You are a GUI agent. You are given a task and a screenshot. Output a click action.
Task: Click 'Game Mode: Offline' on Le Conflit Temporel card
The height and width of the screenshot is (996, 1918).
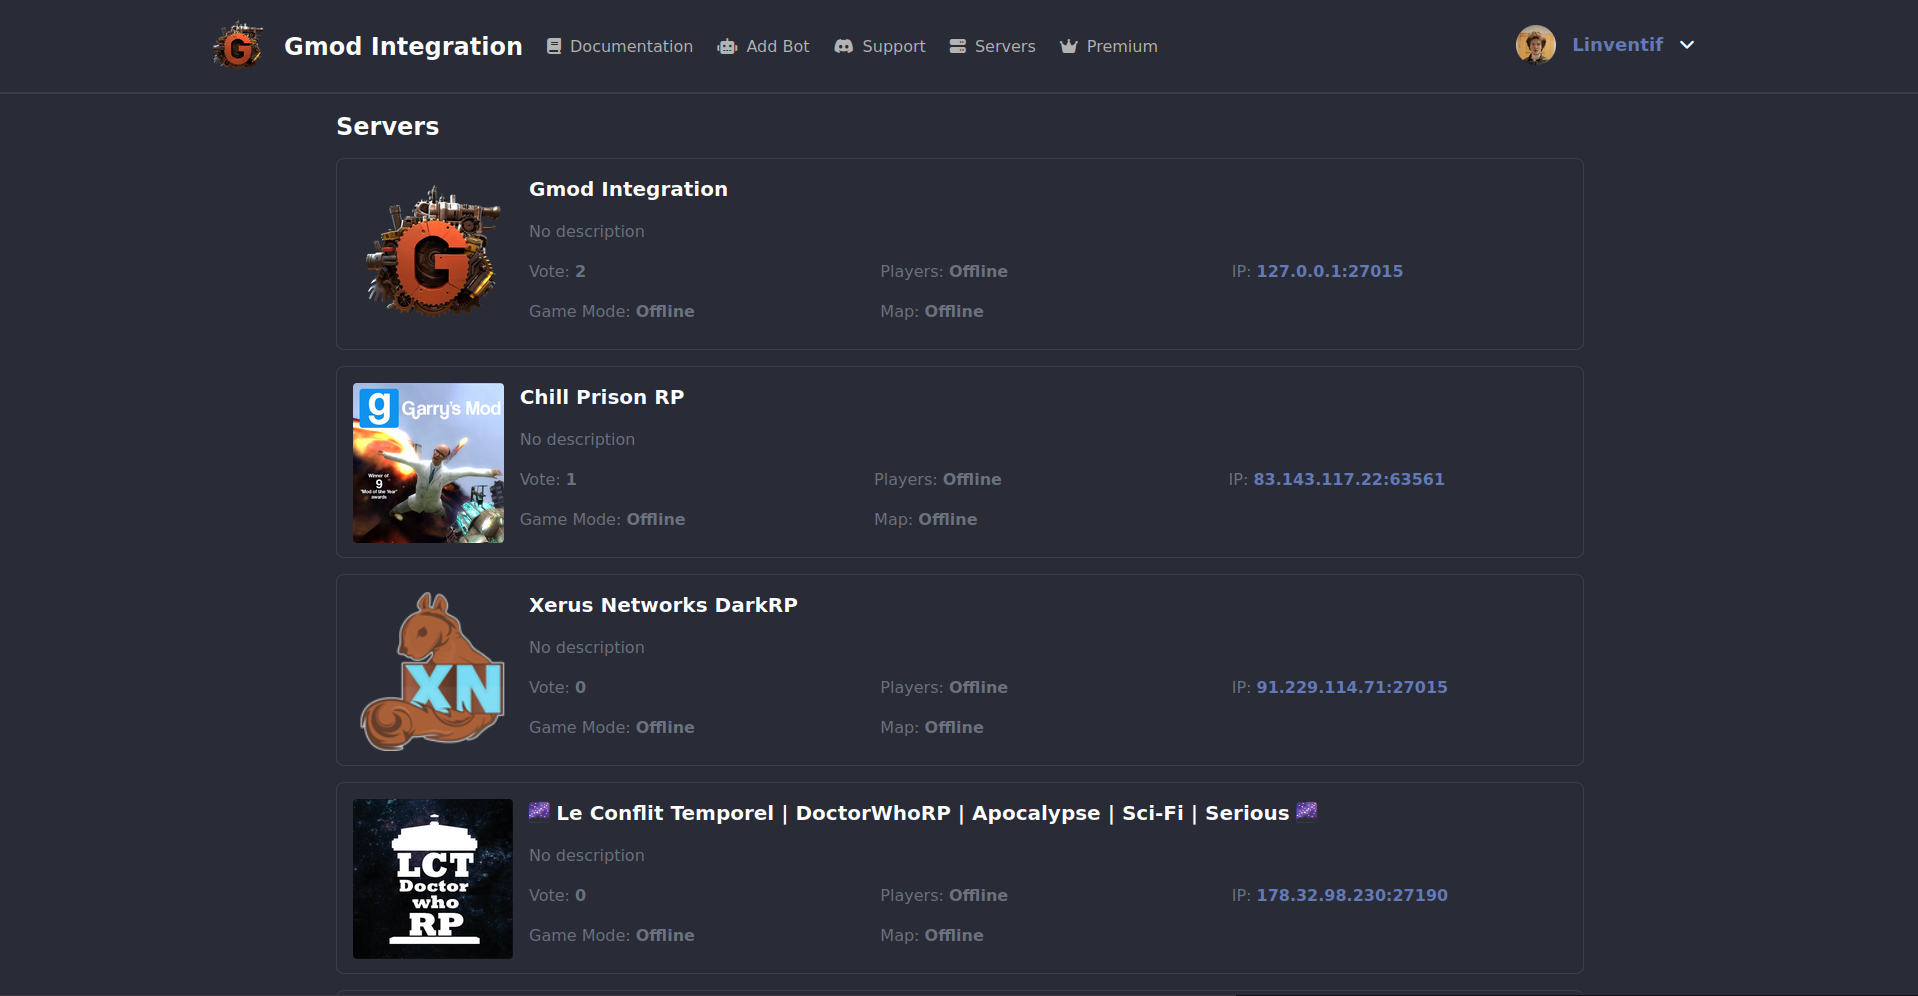(612, 935)
